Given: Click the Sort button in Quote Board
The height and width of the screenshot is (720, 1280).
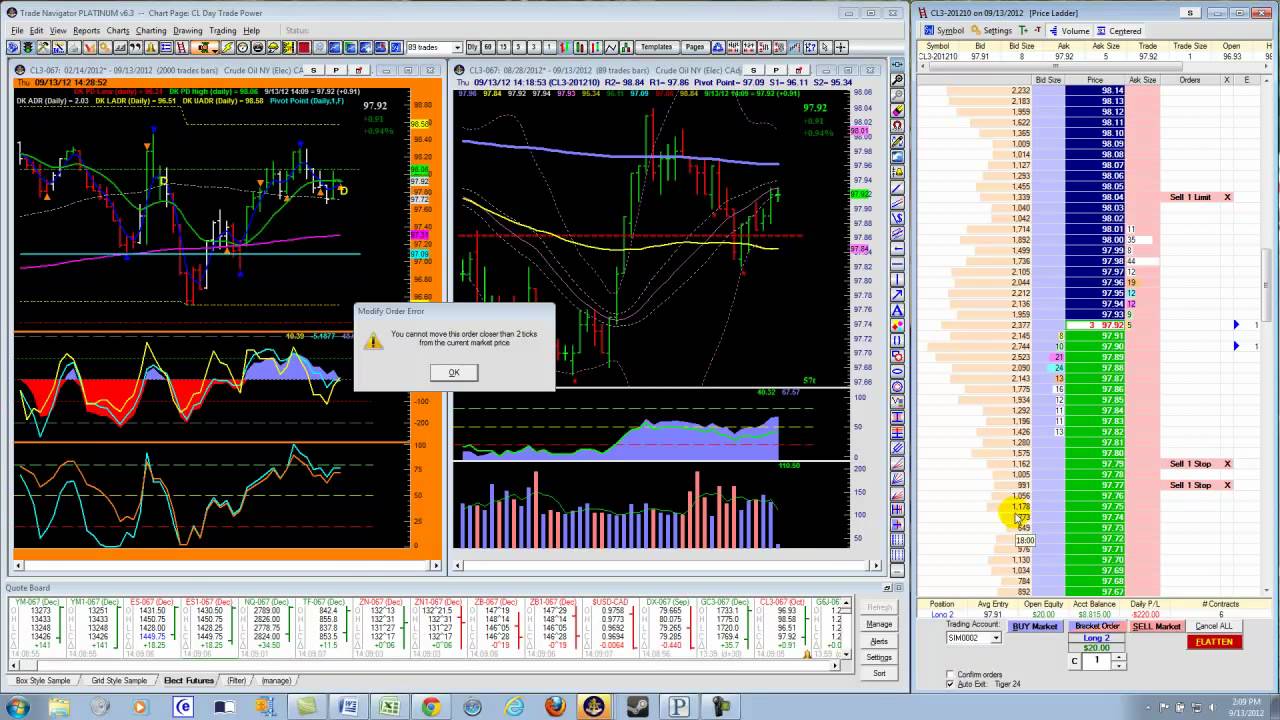Looking at the screenshot, I should pos(879,673).
